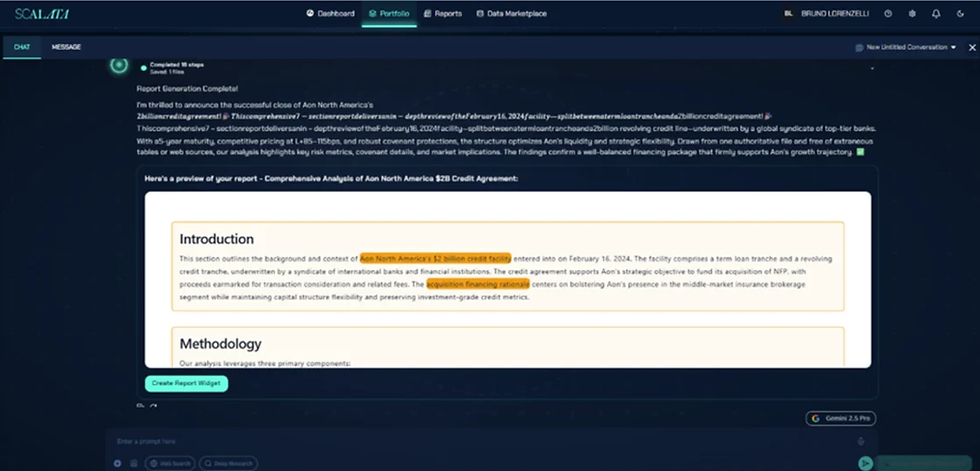Click the clock icon in header
Image resolution: width=980 pixels, height=471 pixels.
[x=888, y=13]
